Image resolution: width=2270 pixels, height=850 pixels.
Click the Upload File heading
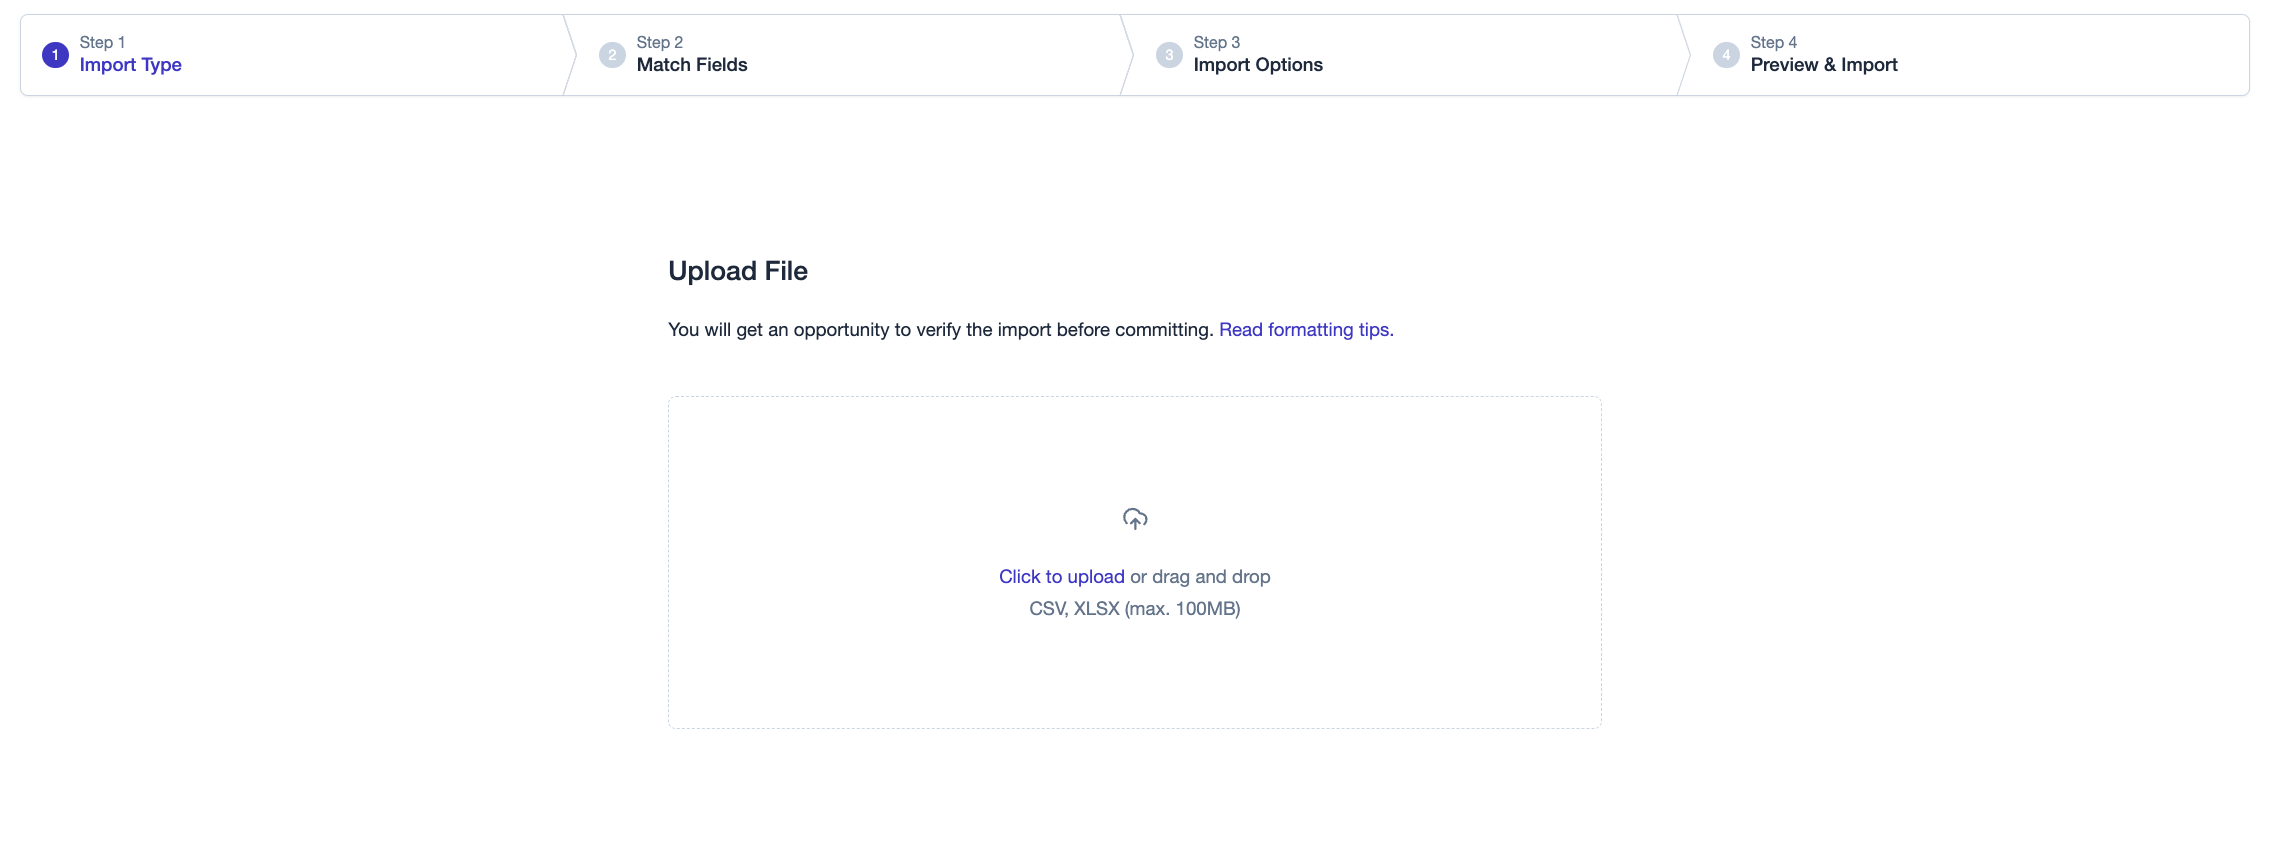pos(738,271)
